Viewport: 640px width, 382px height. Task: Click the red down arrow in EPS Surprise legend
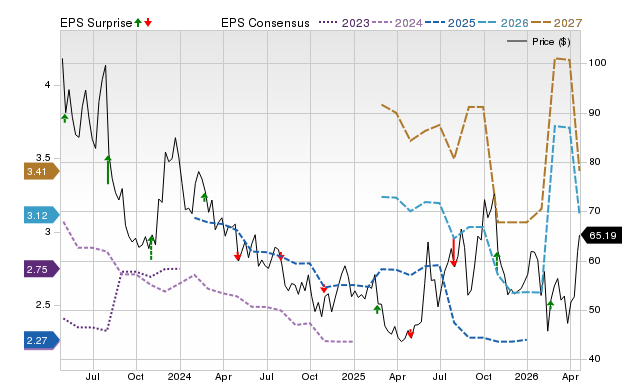[148, 22]
